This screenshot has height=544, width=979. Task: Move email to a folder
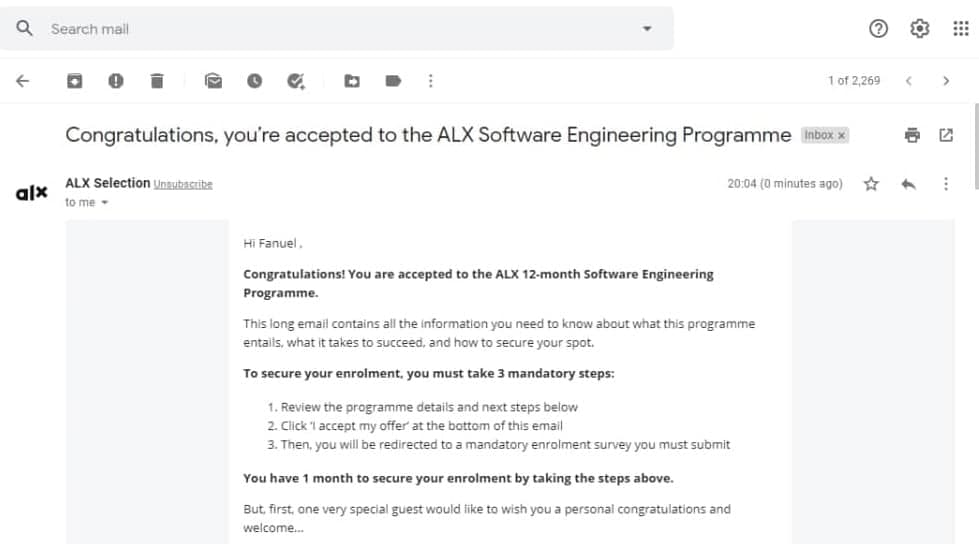point(352,81)
